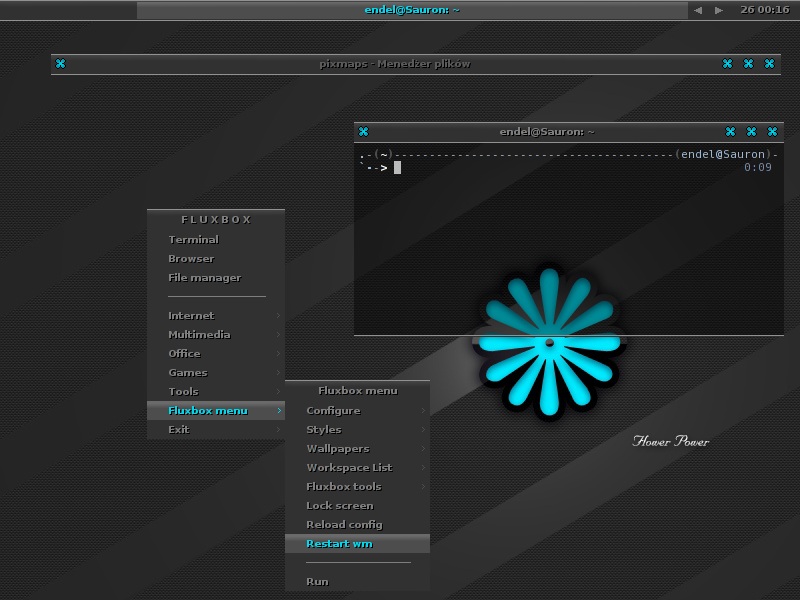Viewport: 800px width, 600px height.
Task: Open the Wallpapers submenu
Action: [x=357, y=448]
